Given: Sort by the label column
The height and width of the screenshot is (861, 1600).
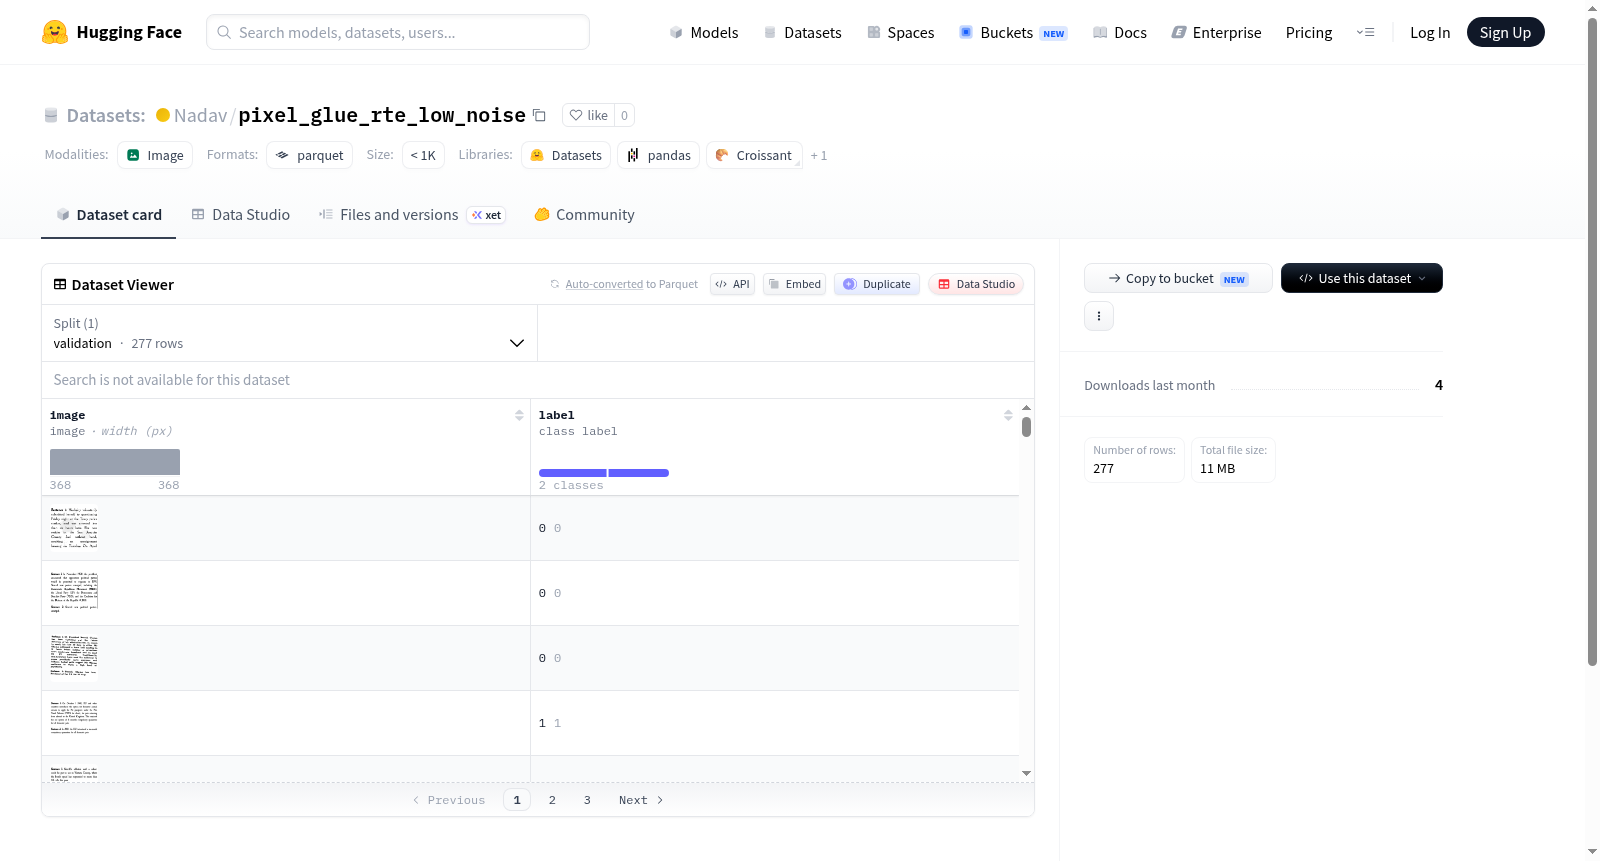Looking at the screenshot, I should click(1008, 415).
